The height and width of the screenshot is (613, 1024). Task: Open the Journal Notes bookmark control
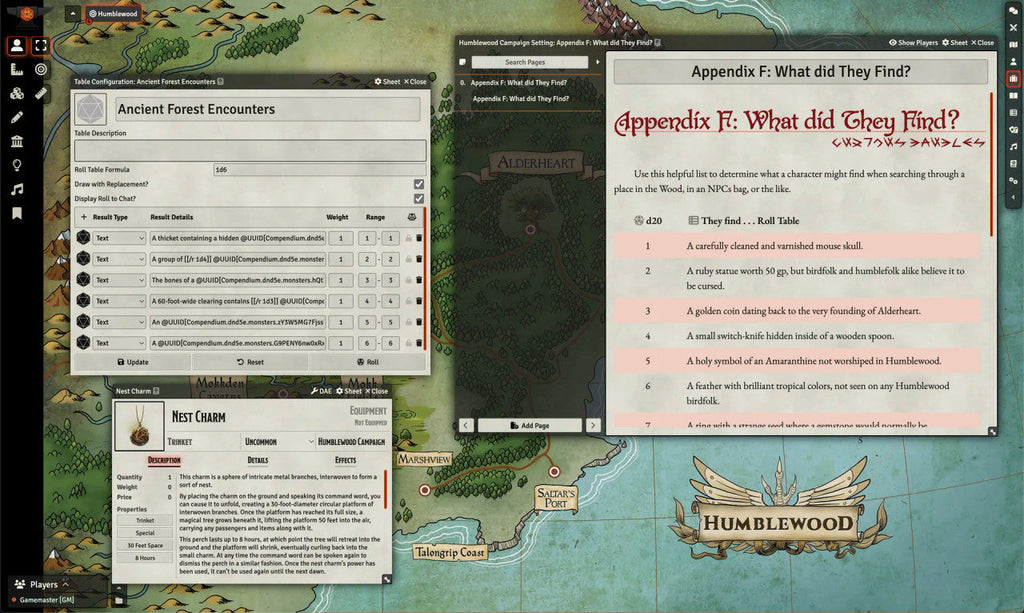[x=17, y=213]
